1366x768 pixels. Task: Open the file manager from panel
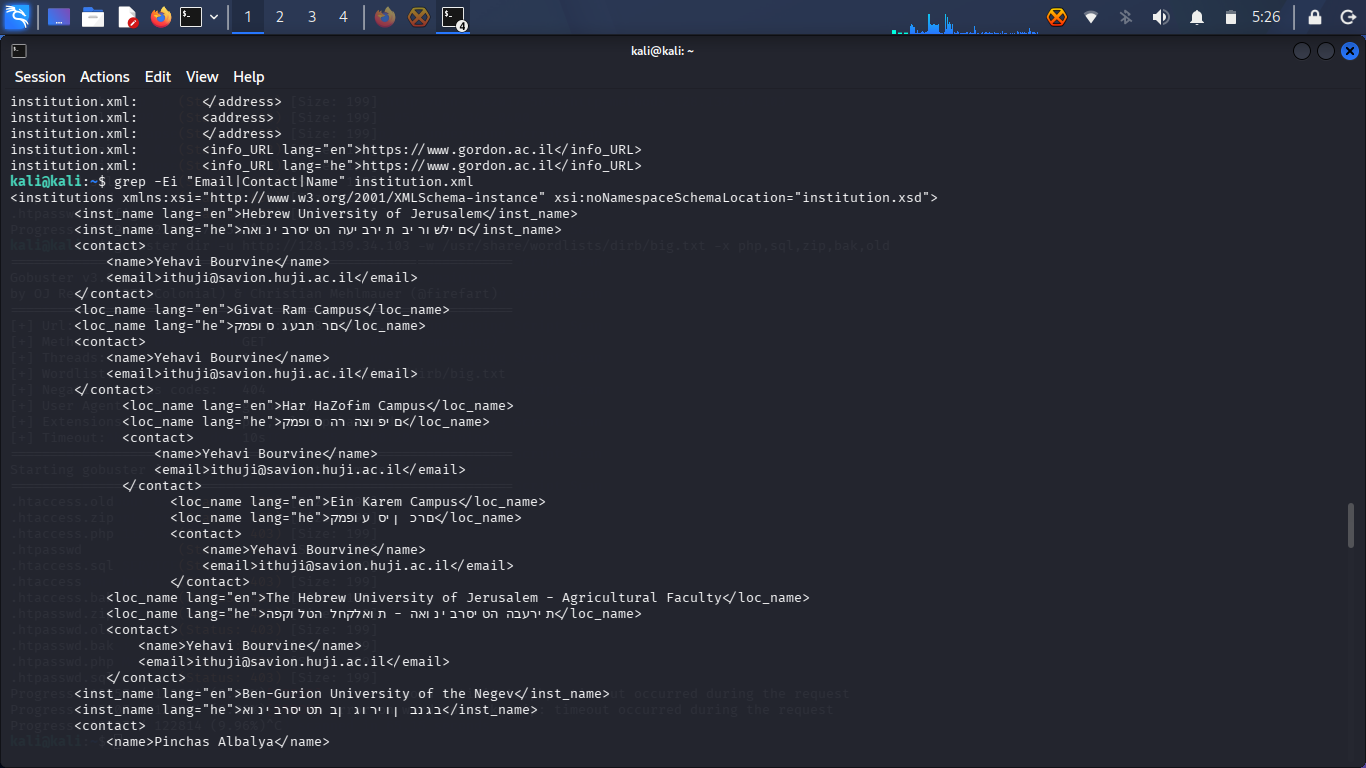coord(93,17)
